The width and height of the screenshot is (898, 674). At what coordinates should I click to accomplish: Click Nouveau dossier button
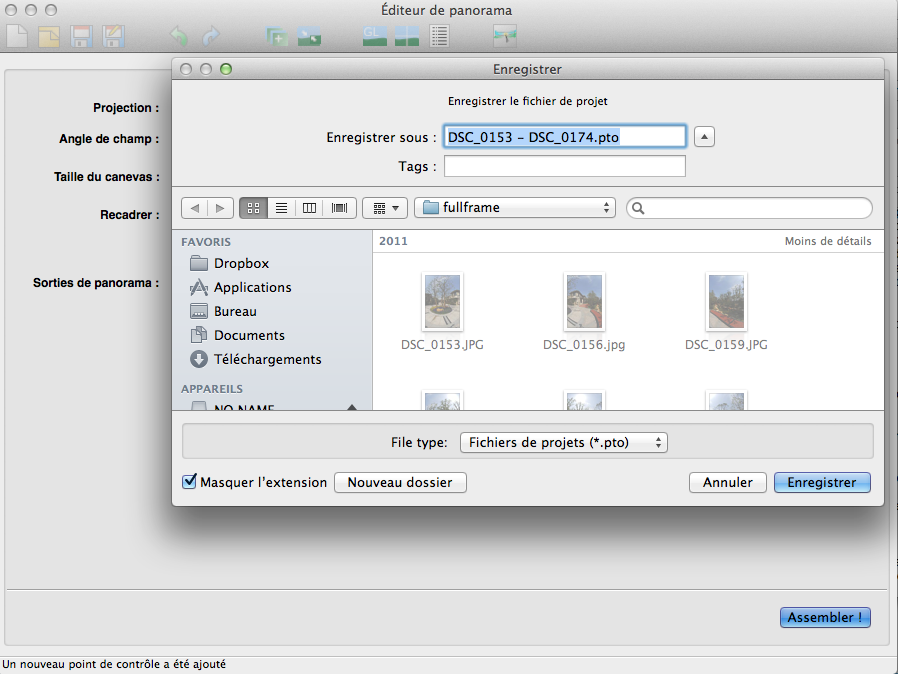[x=400, y=482]
